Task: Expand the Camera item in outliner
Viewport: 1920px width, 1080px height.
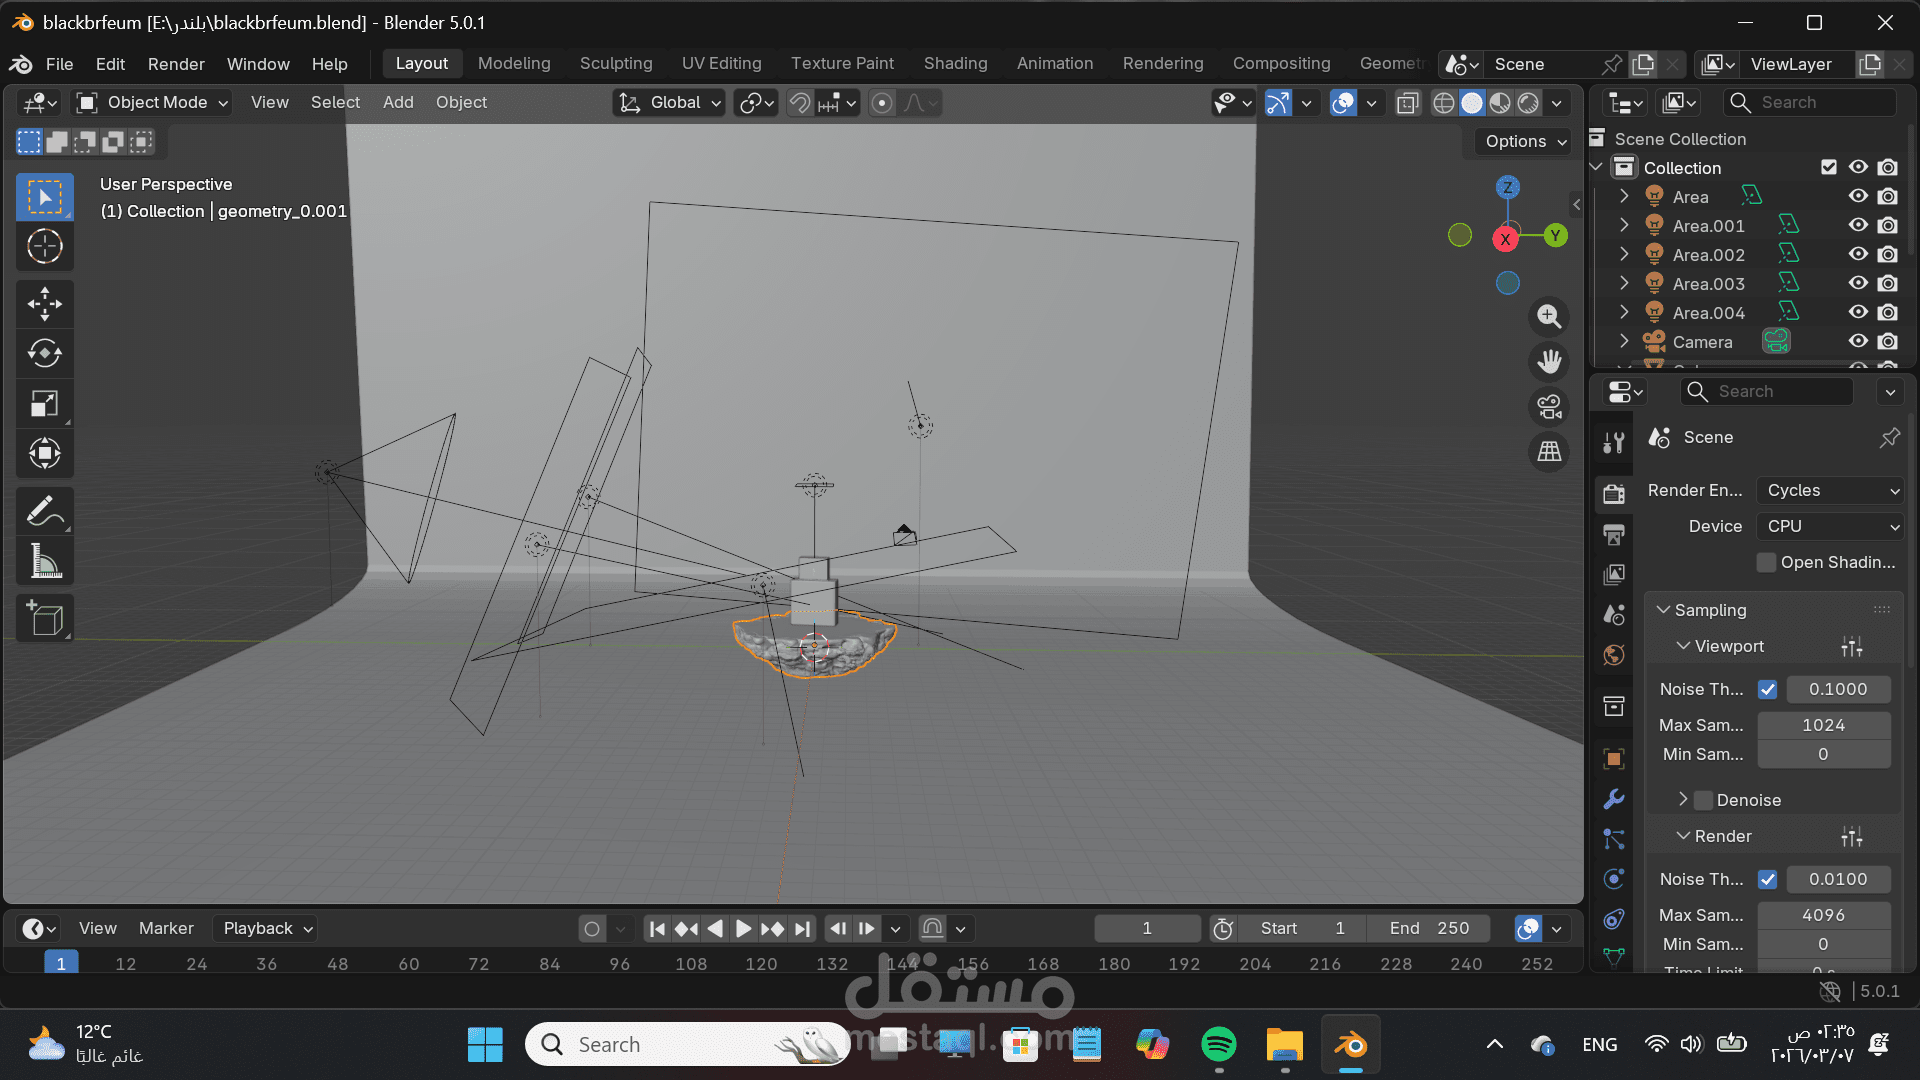Action: coord(1624,342)
